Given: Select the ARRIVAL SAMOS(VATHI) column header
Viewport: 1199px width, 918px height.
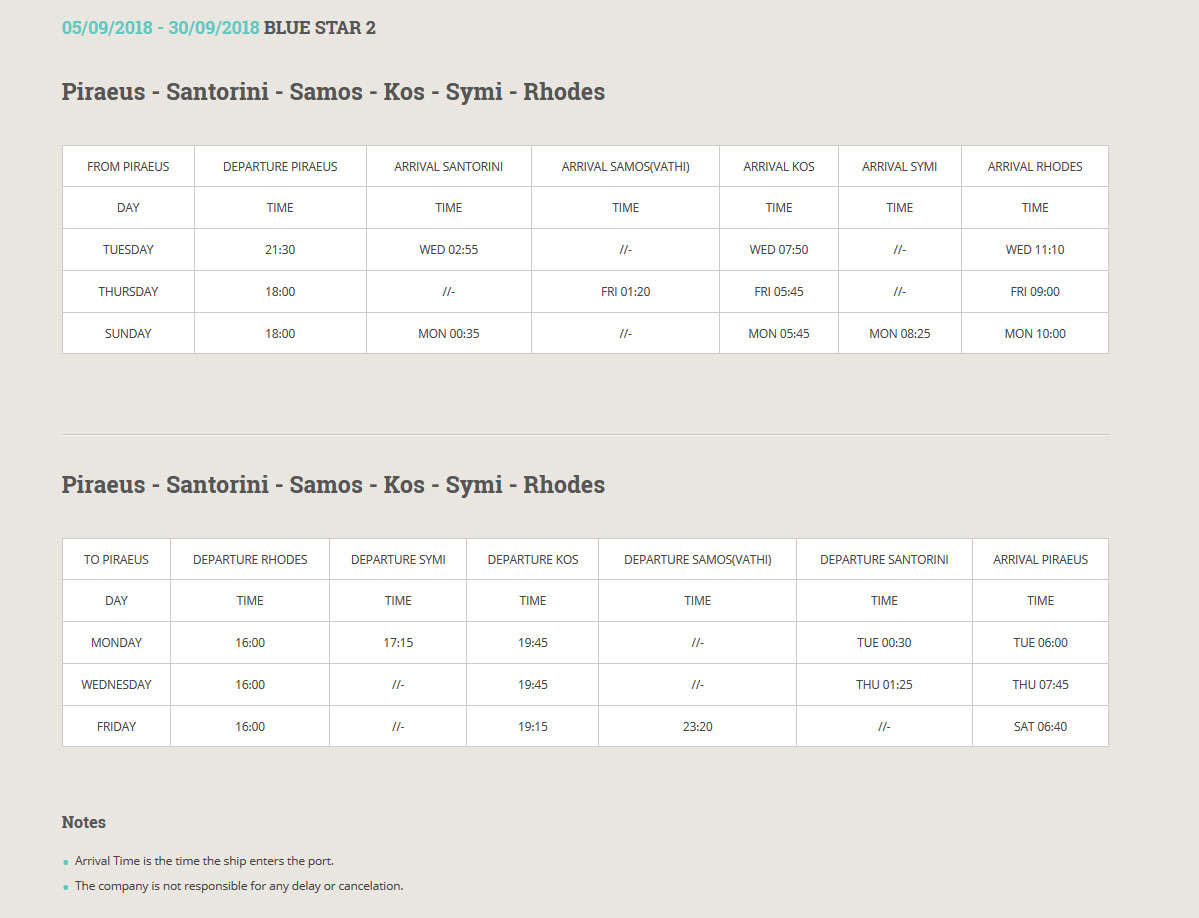Looking at the screenshot, I should pyautogui.click(x=625, y=167).
